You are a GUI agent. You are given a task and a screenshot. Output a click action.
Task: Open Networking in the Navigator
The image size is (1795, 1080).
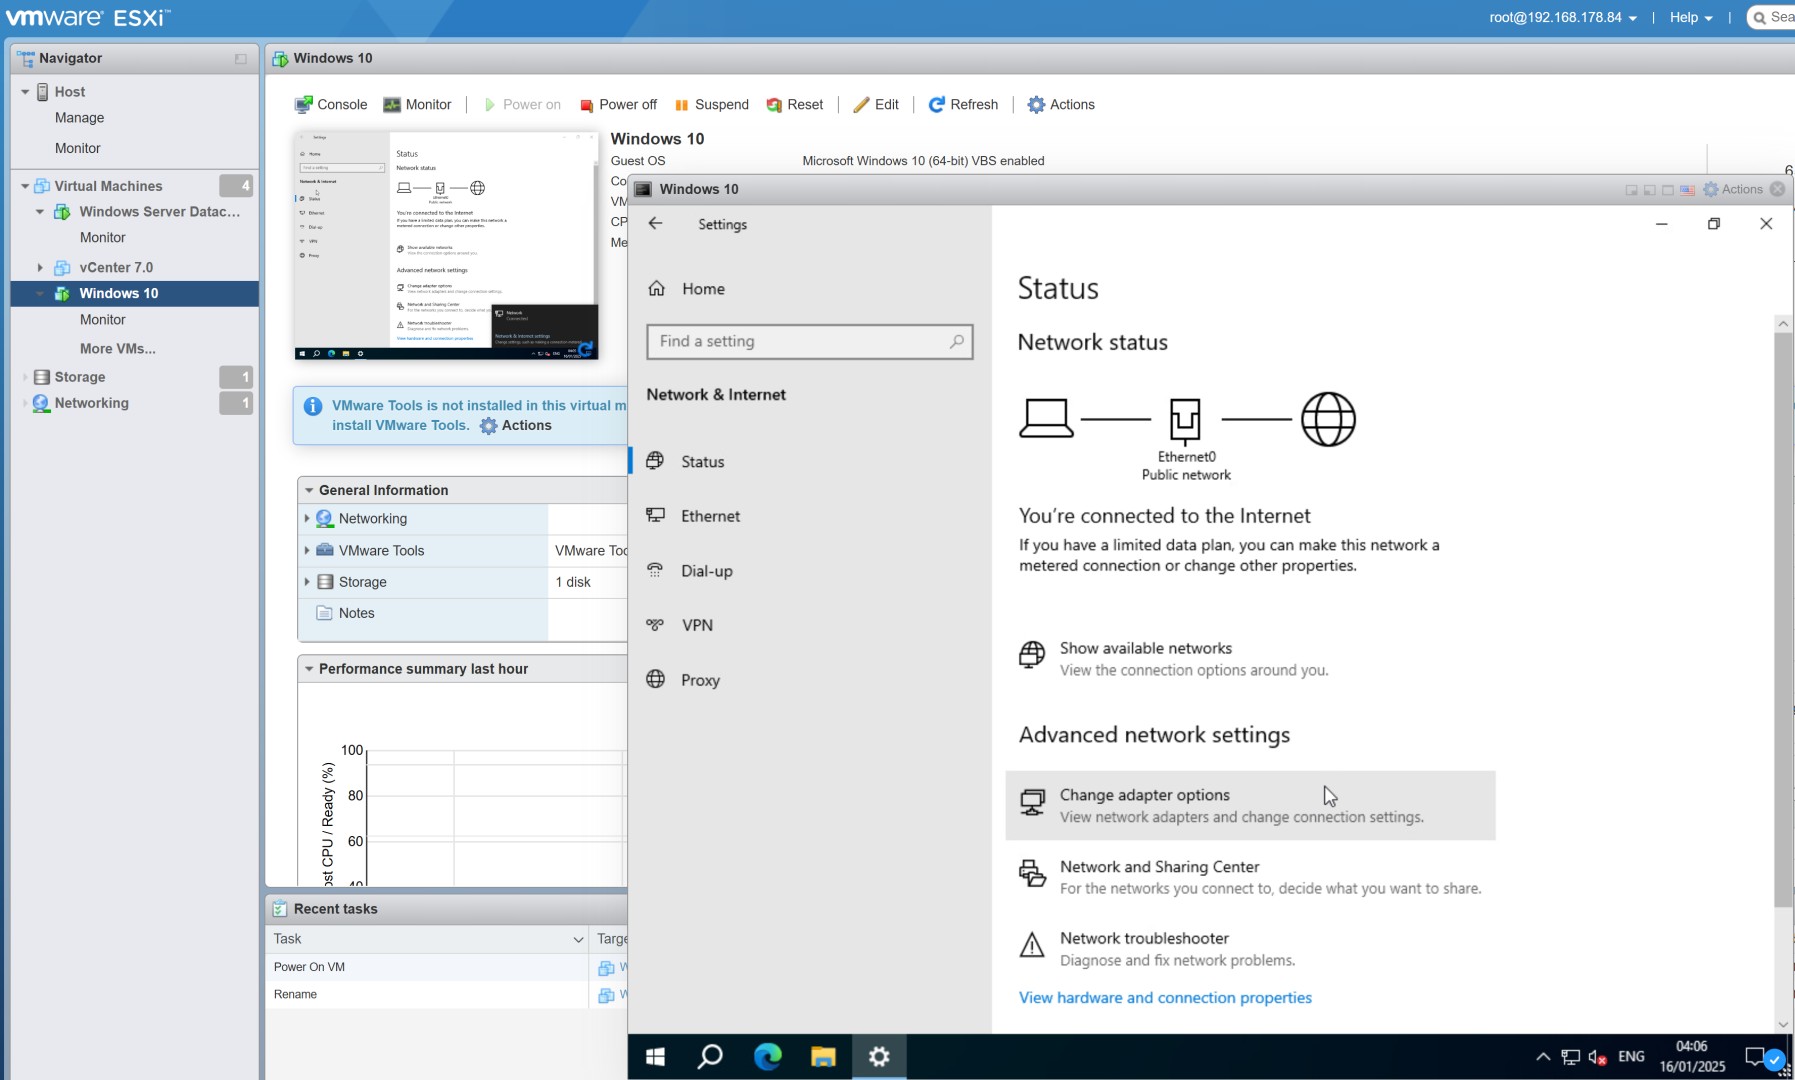(x=91, y=403)
